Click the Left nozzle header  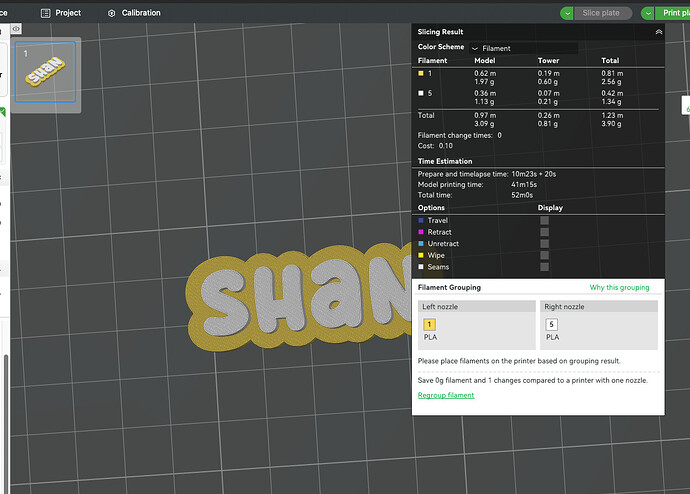(477, 307)
